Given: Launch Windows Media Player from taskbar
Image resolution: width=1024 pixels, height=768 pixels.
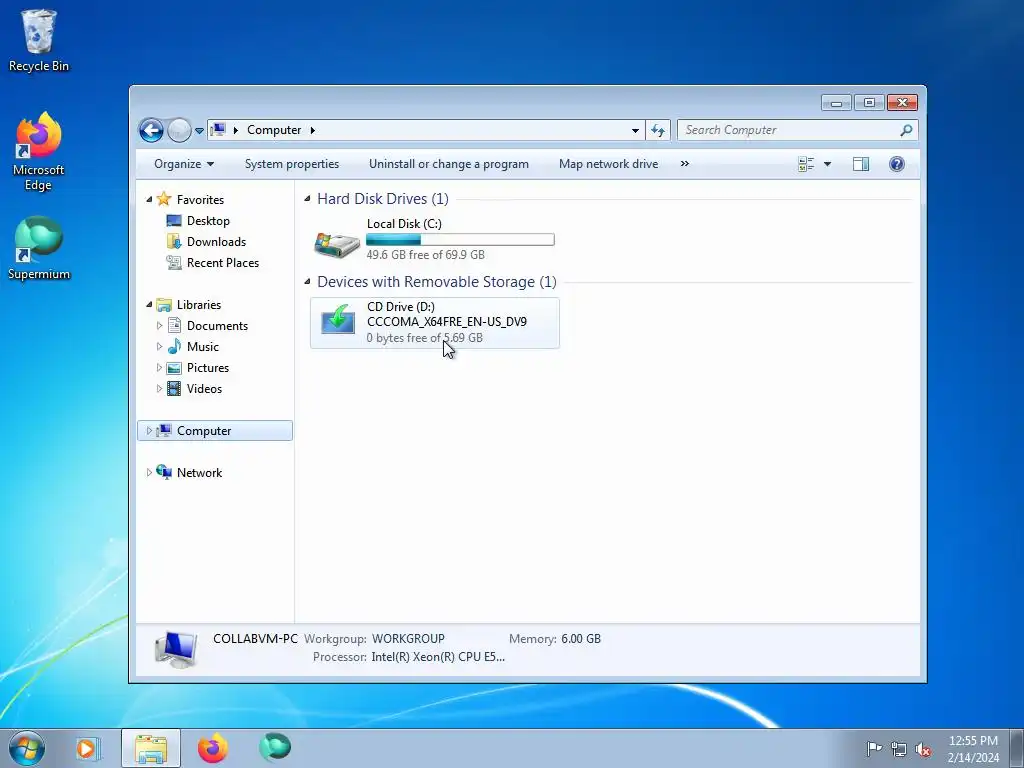Looking at the screenshot, I should click(86, 748).
